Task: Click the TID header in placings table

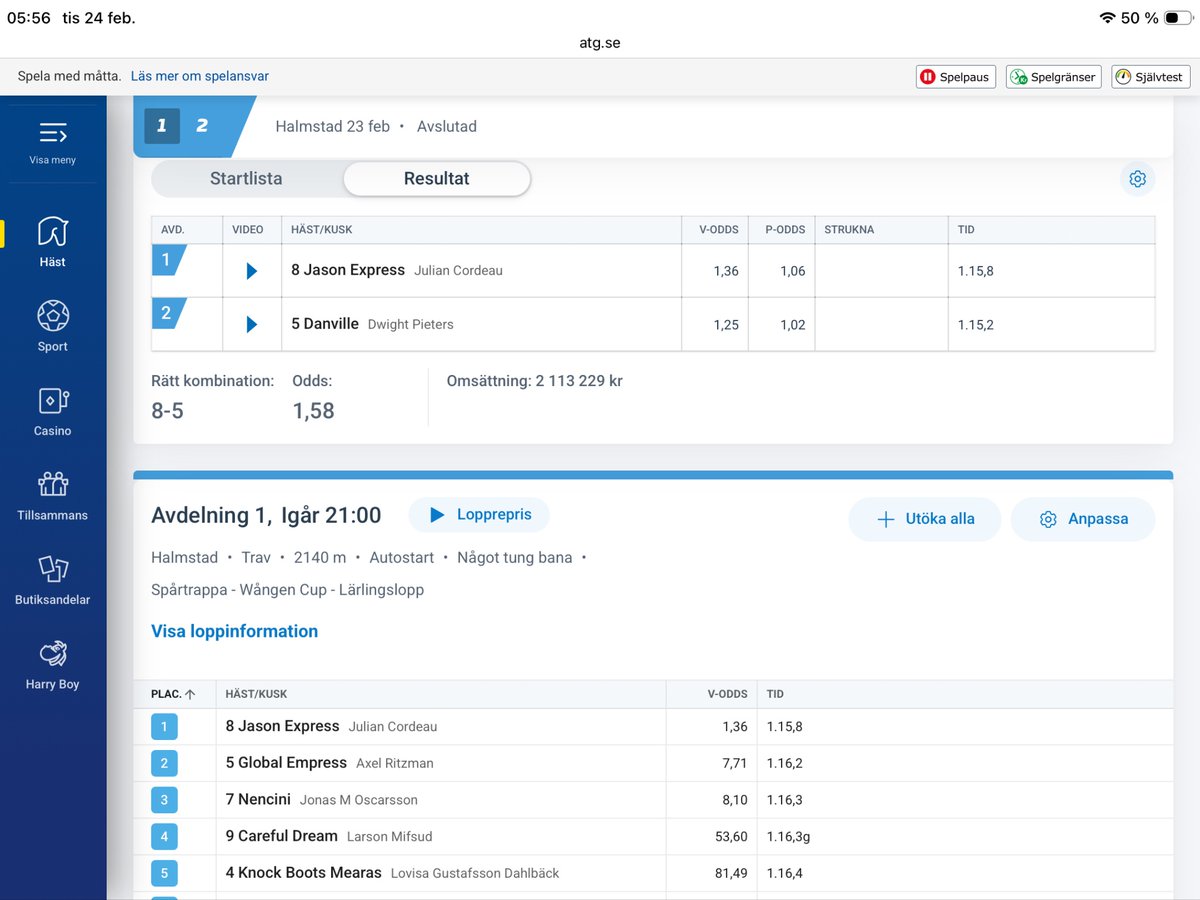Action: [x=775, y=694]
